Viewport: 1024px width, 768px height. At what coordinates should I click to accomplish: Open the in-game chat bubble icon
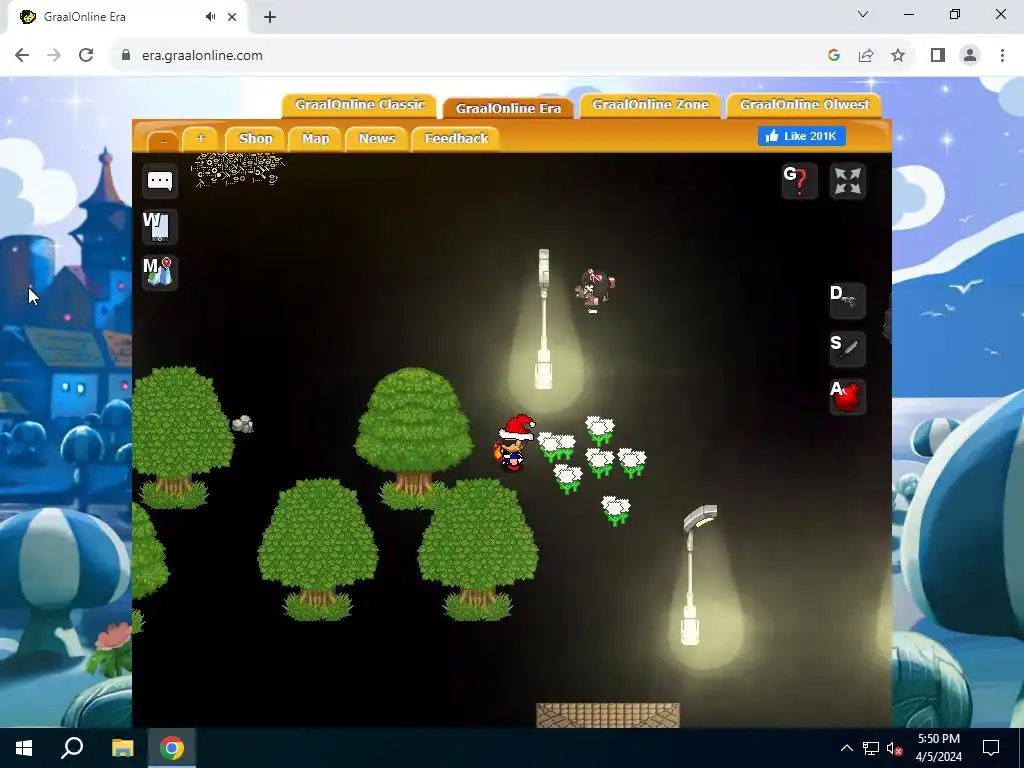click(x=159, y=181)
